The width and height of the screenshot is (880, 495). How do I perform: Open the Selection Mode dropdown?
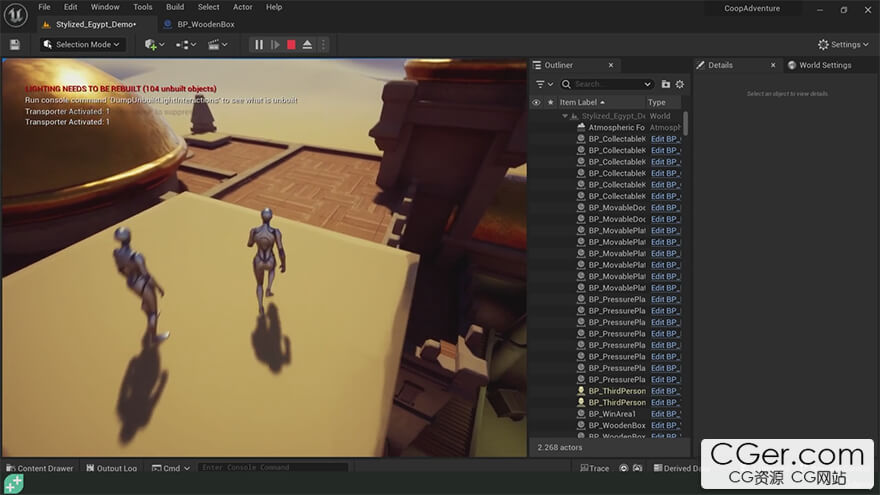[82, 44]
